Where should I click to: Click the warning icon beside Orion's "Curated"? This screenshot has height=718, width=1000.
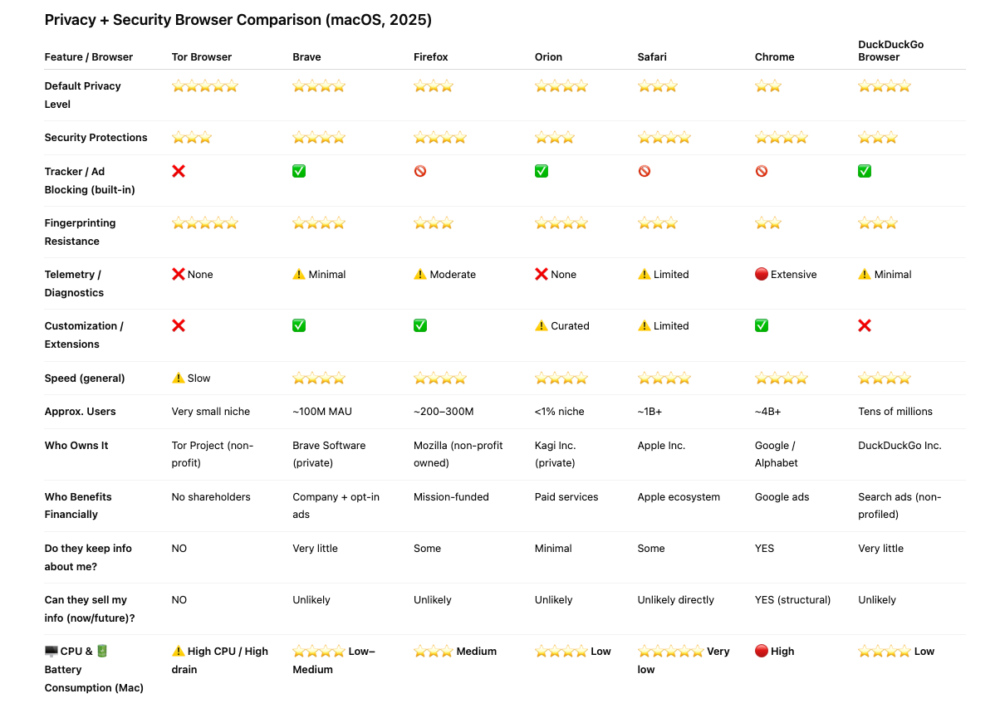coord(541,326)
